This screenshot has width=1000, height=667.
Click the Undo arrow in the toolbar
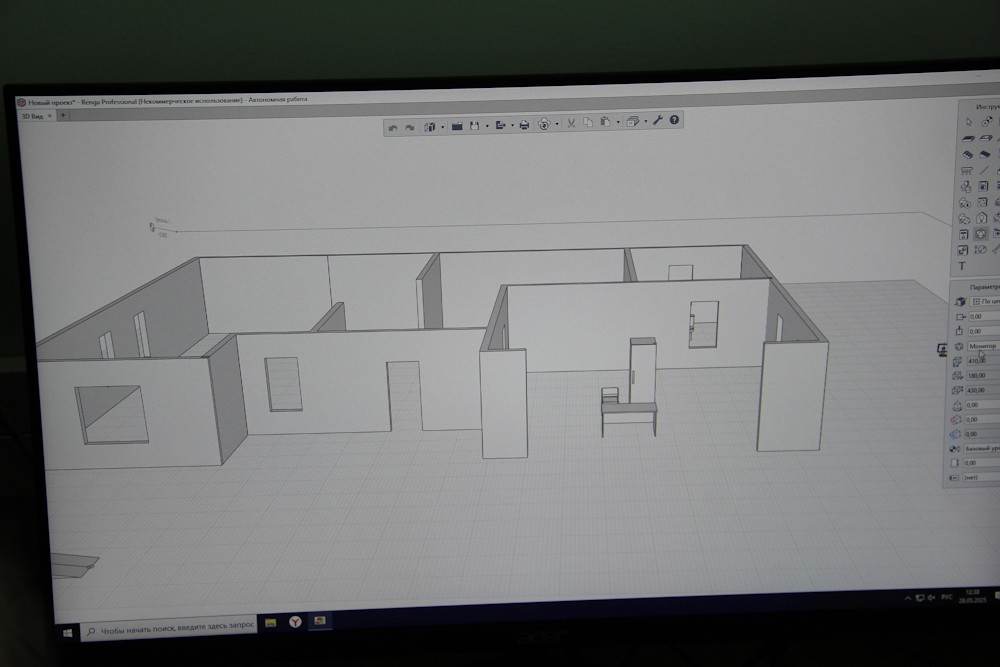pos(393,126)
